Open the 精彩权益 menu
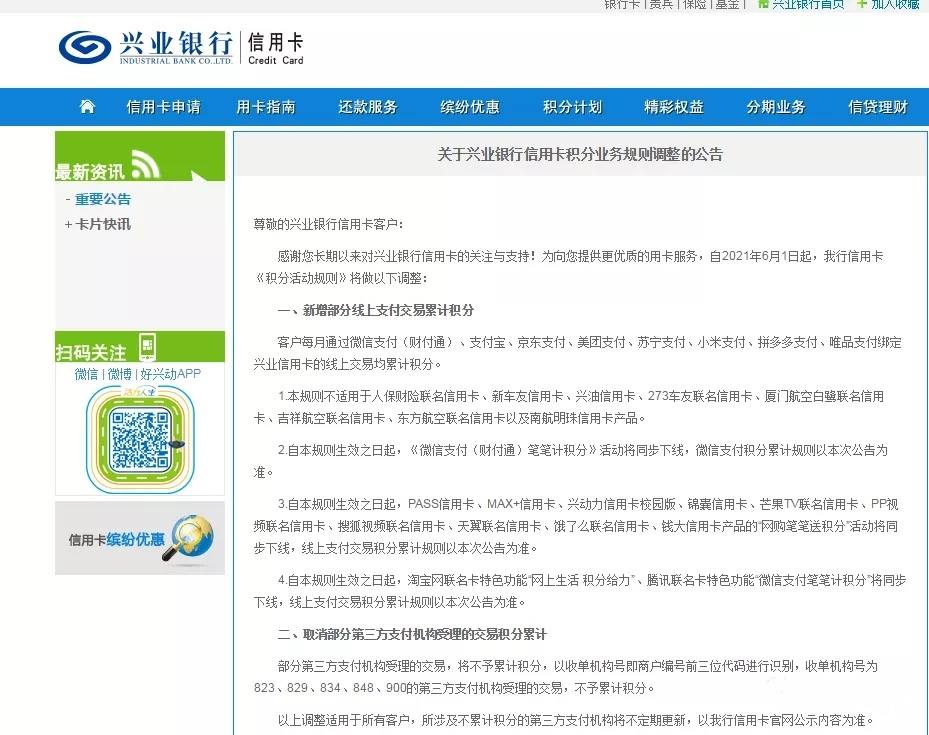 [674, 107]
